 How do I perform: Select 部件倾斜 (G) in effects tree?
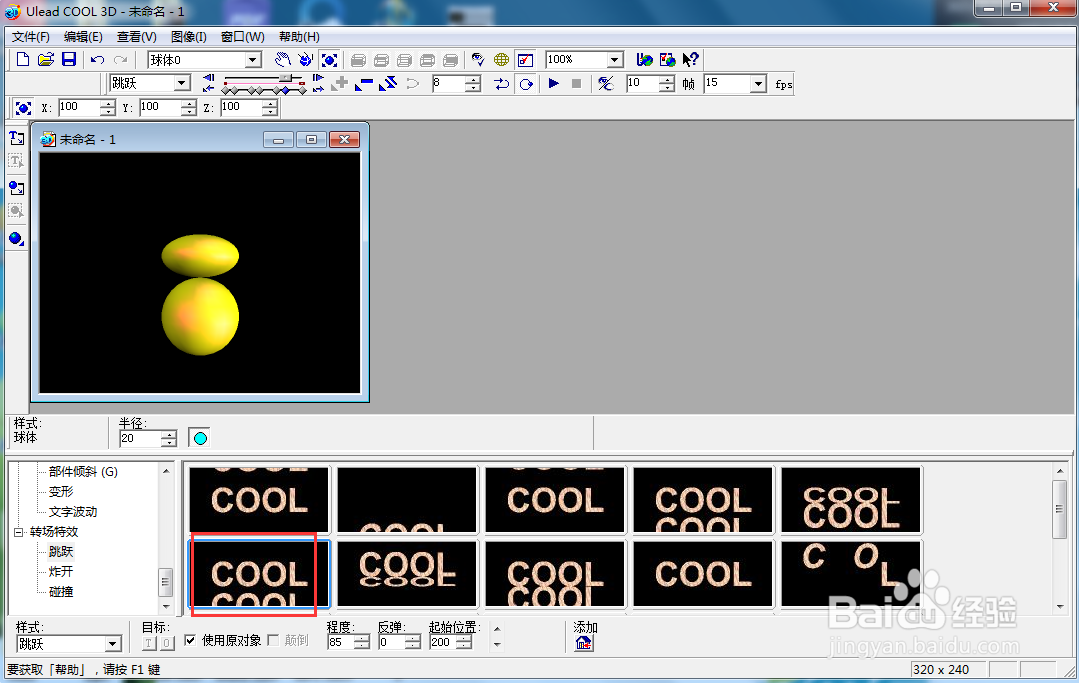click(83, 472)
